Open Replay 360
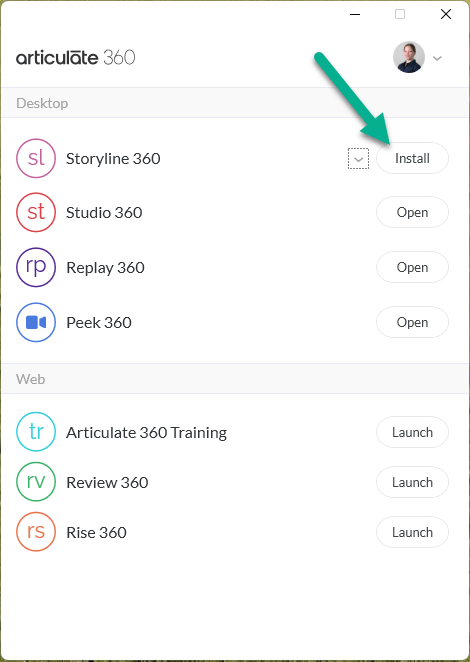Image resolution: width=470 pixels, height=662 pixels. coord(412,267)
